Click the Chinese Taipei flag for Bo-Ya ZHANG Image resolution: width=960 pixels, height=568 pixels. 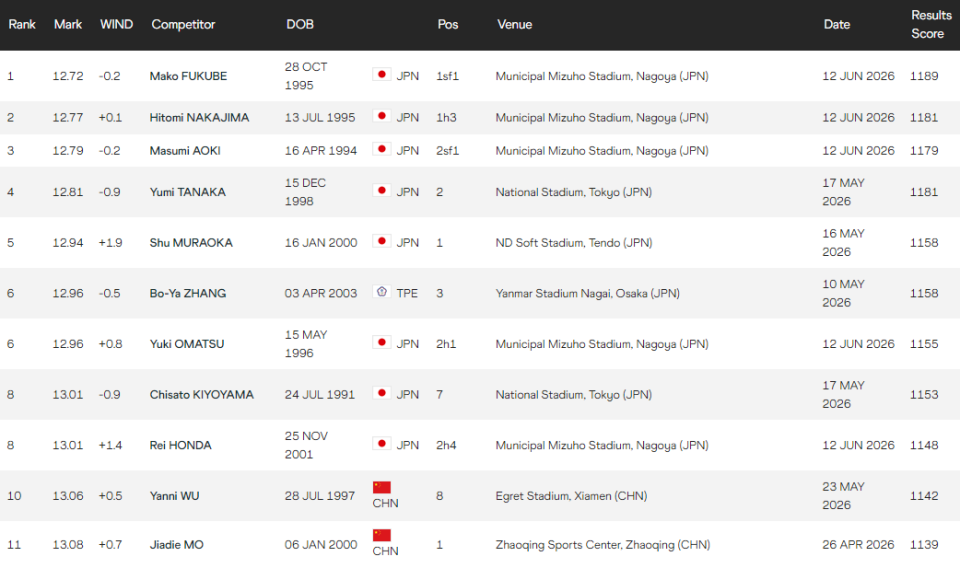tap(381, 292)
